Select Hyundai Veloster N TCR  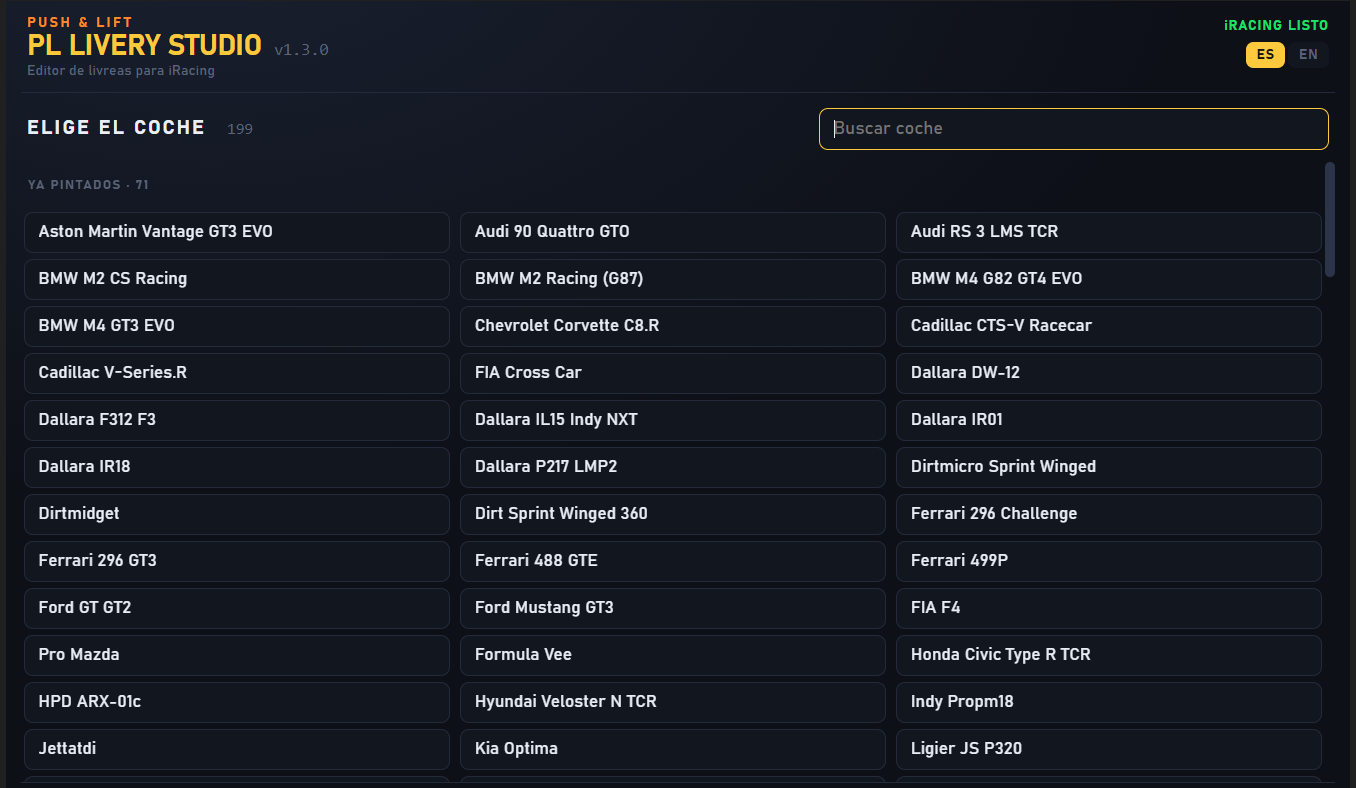(x=673, y=702)
